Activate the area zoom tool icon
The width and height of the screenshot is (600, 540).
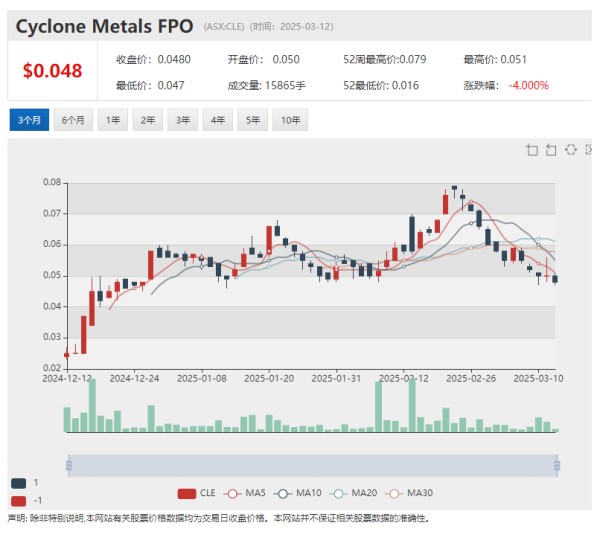[532, 150]
